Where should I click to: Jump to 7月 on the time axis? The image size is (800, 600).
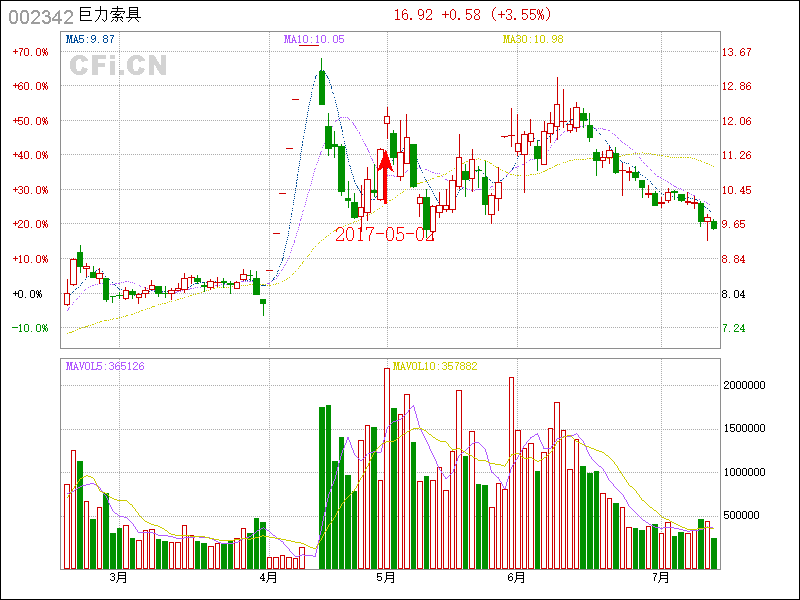(660, 578)
